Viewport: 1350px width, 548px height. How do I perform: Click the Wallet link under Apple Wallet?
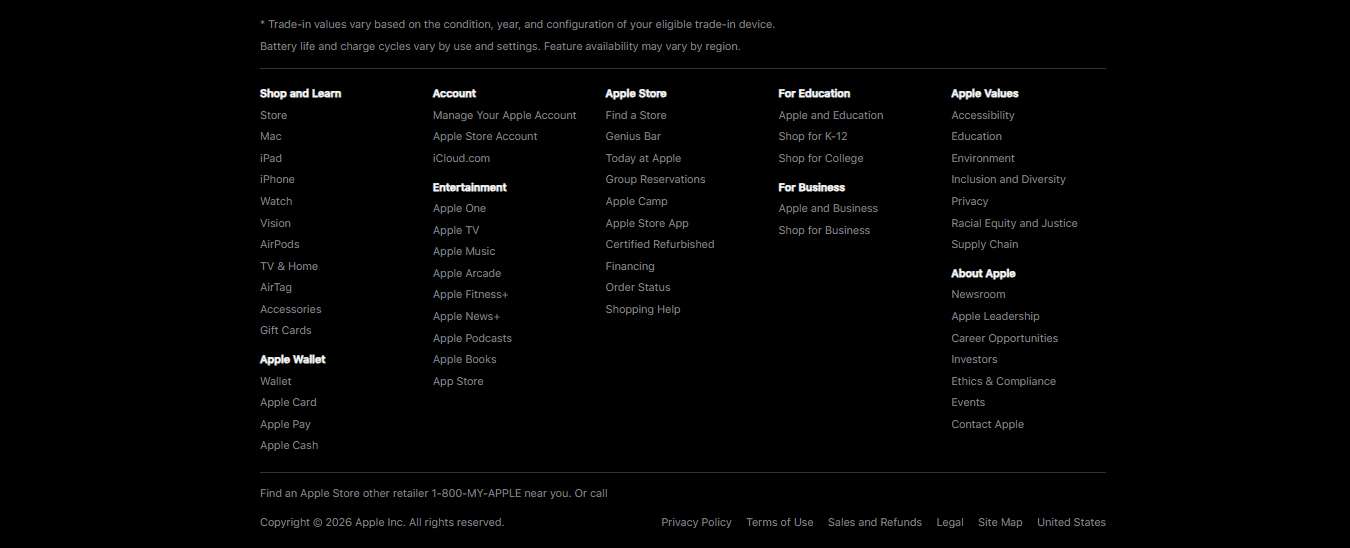click(x=275, y=381)
